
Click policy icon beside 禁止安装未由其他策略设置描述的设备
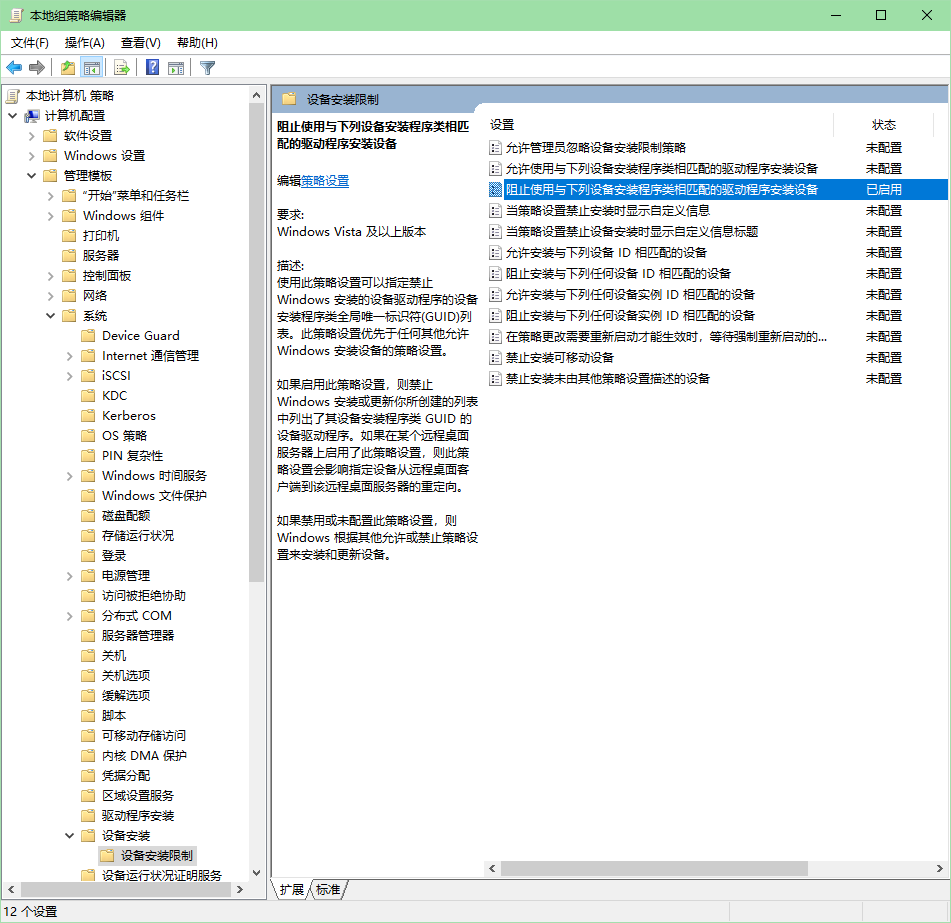coord(496,379)
